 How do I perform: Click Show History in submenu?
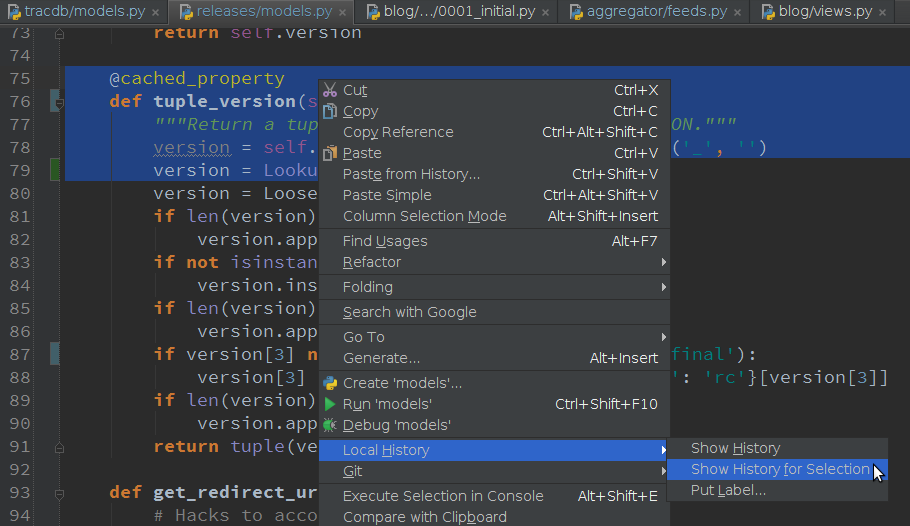[x=777, y=448]
